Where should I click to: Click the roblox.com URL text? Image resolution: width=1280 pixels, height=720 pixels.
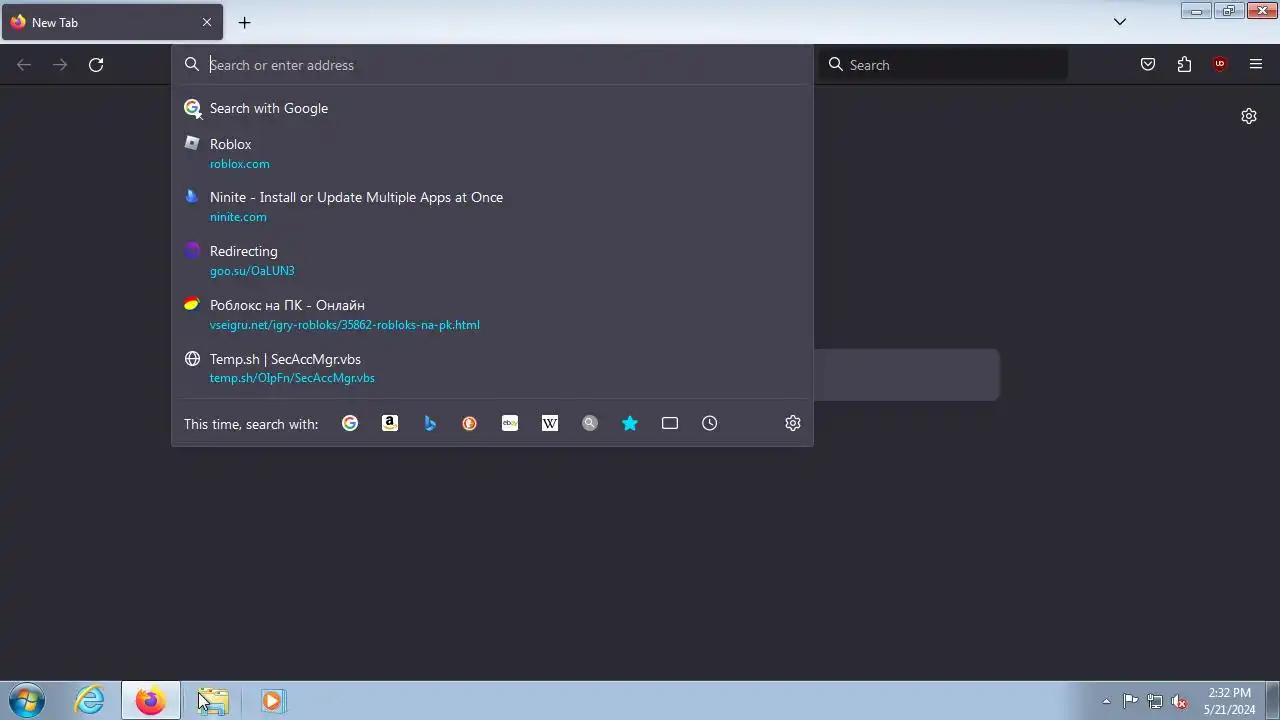click(x=240, y=164)
